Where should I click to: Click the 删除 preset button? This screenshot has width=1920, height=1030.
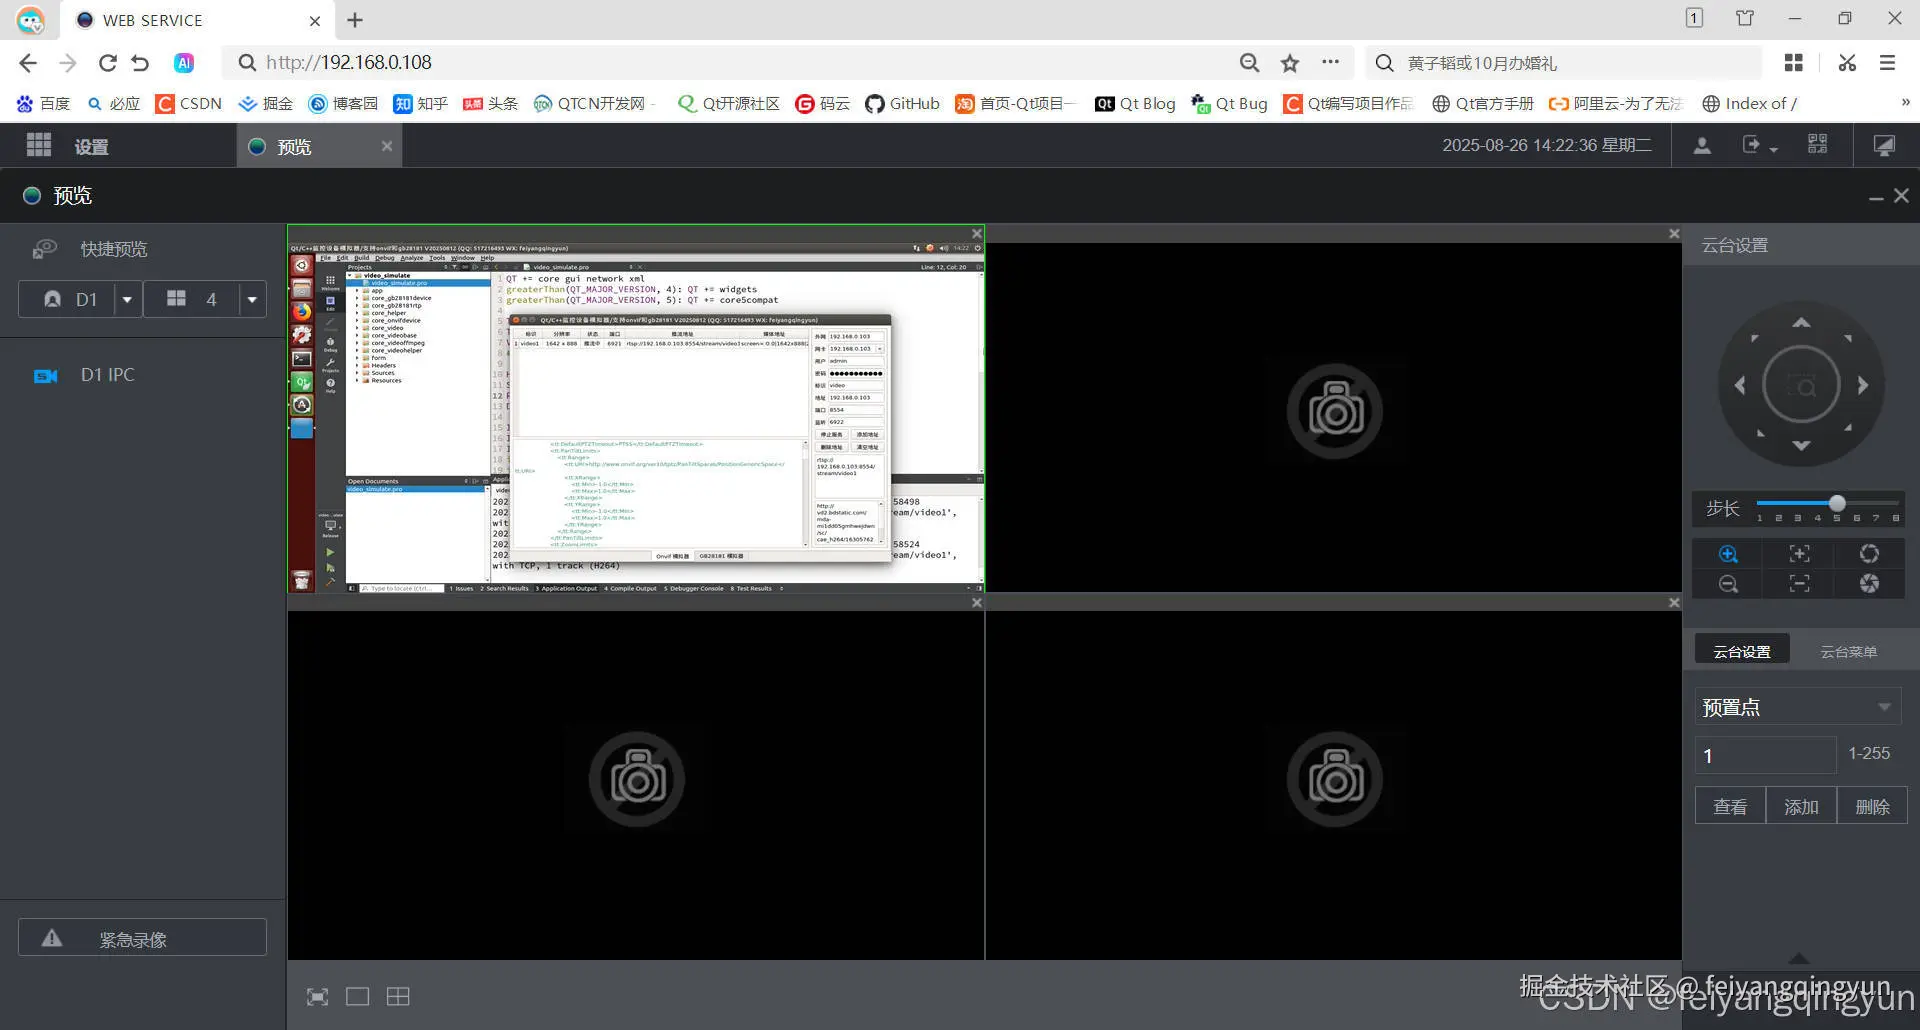(x=1872, y=806)
